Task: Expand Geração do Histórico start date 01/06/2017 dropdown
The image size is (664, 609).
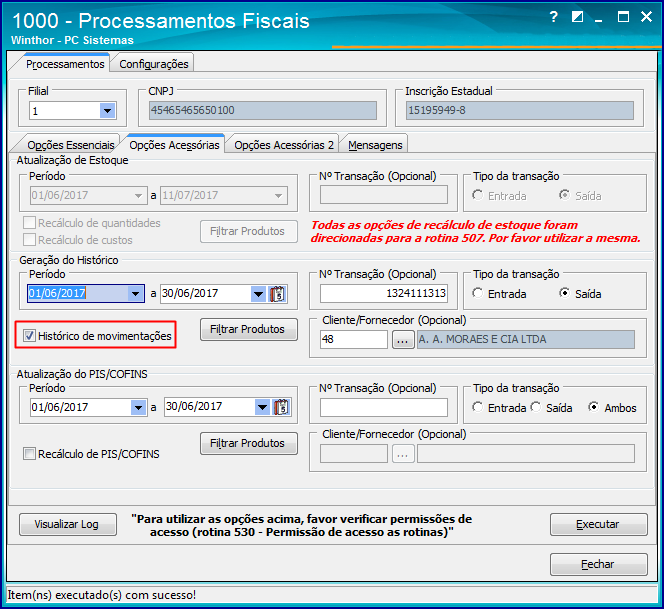Action: coord(136,293)
